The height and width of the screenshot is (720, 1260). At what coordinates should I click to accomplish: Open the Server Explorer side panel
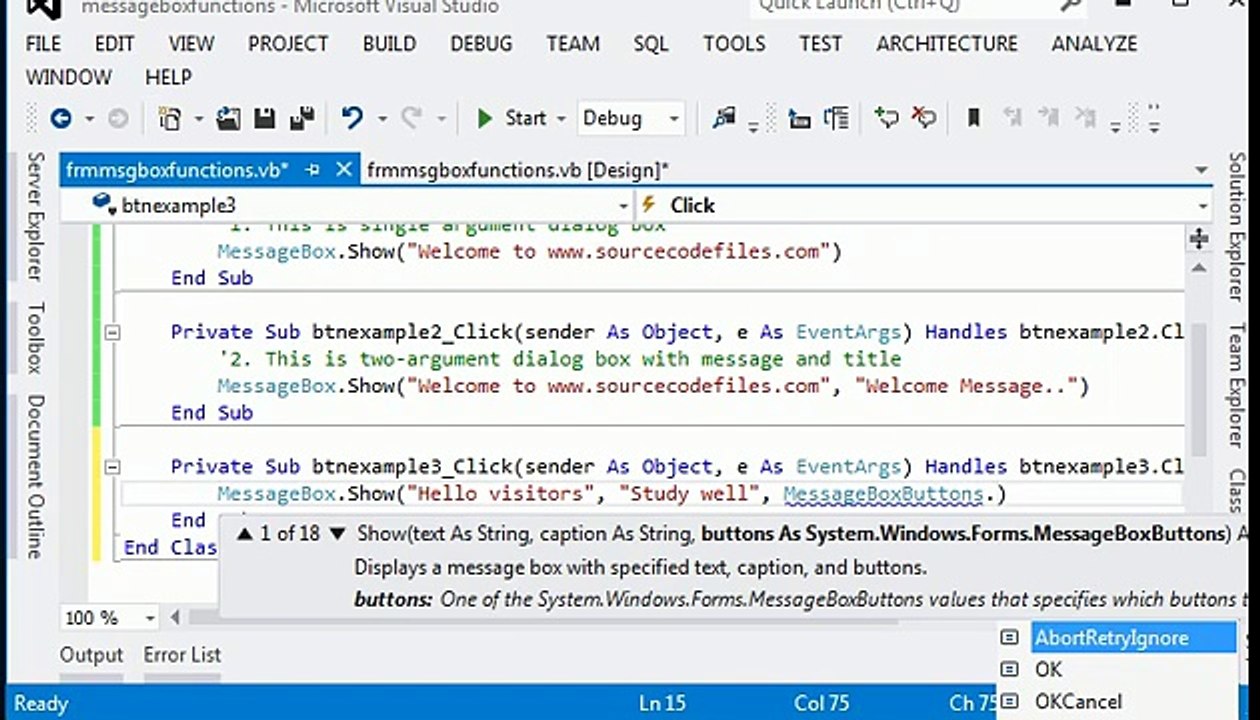click(35, 216)
